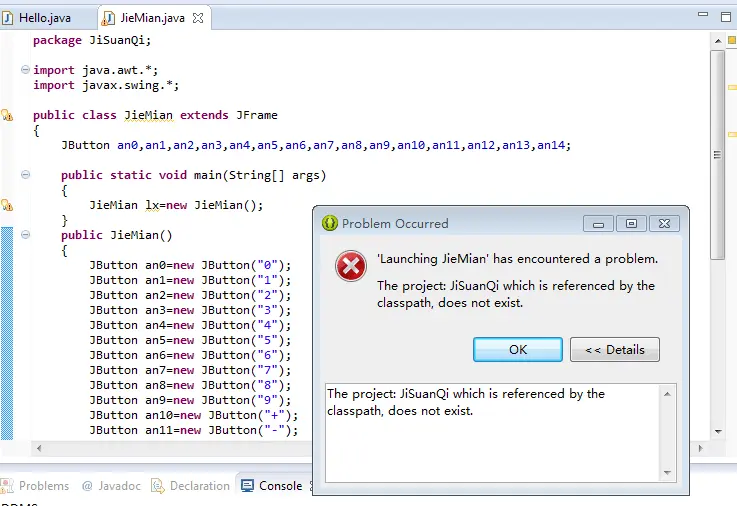Click the editor horizontal scrollbar right arrow
The height and width of the screenshot is (506, 737).
coord(700,448)
